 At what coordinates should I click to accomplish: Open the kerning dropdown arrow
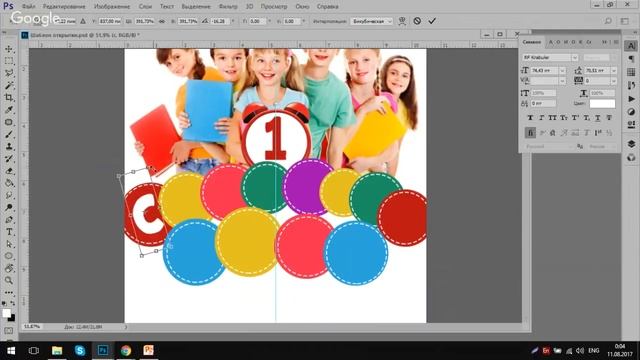[562, 81]
